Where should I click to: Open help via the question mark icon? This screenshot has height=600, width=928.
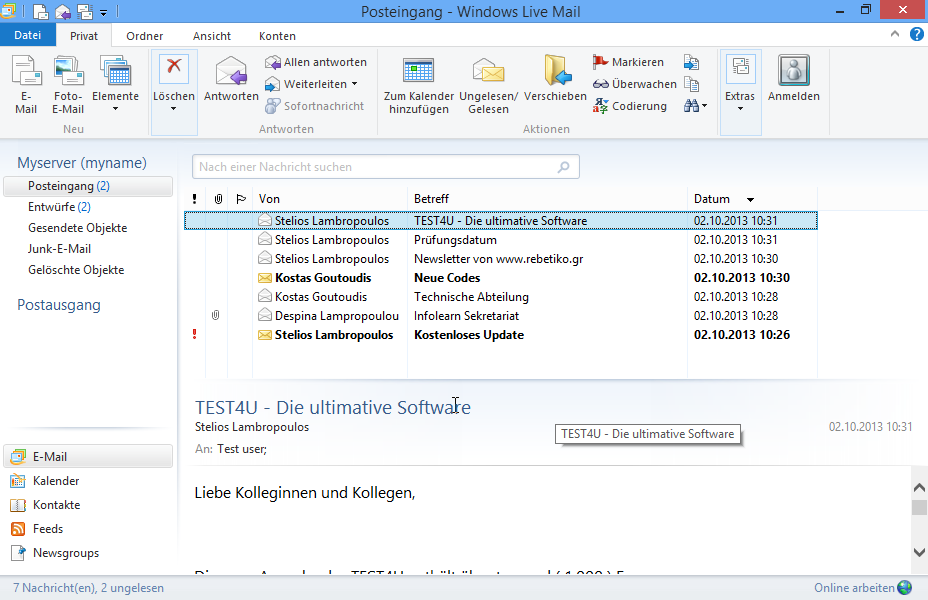pyautogui.click(x=916, y=34)
